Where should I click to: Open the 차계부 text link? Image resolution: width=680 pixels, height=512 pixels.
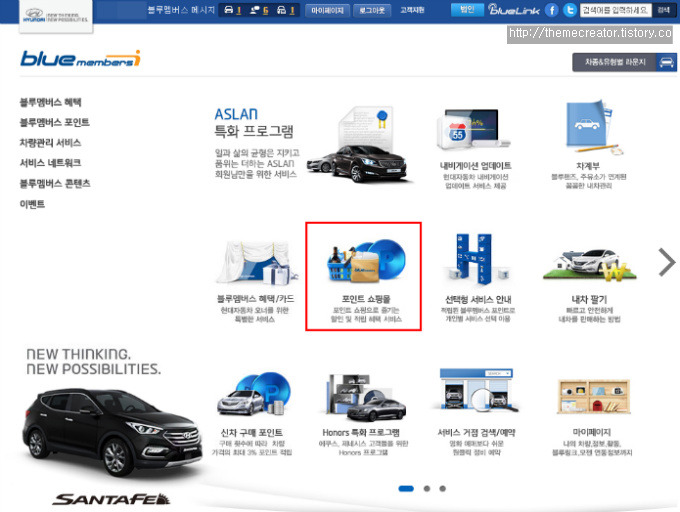[588, 166]
